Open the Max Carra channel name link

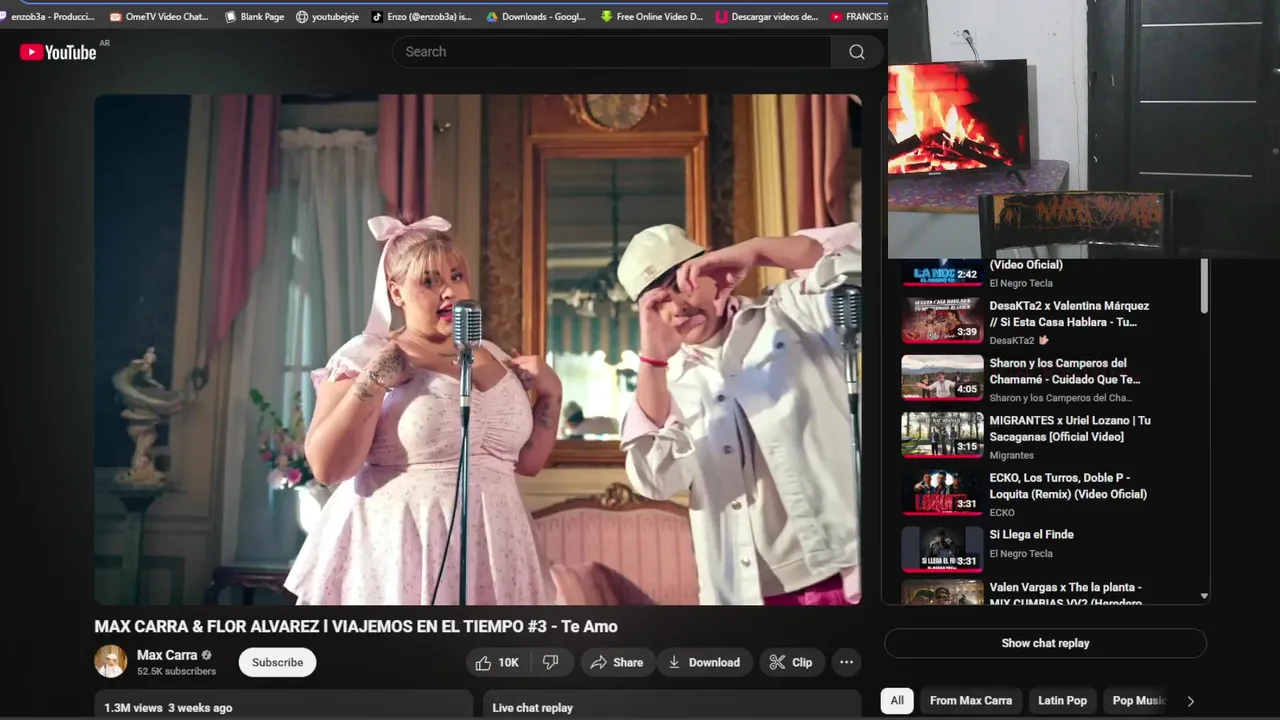click(167, 655)
